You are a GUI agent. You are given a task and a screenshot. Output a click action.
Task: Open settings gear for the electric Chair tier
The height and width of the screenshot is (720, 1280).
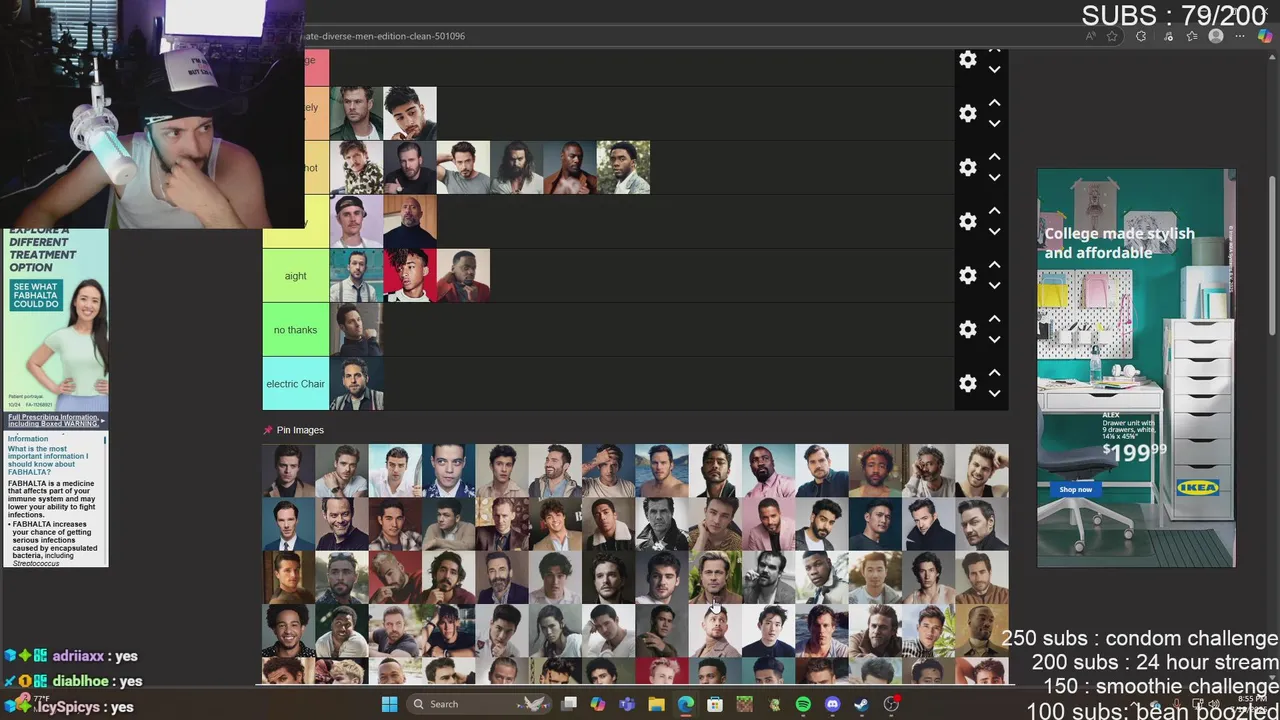click(967, 383)
